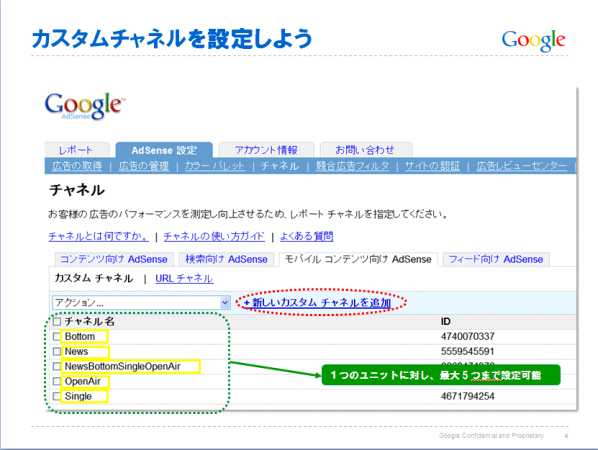The image size is (598, 450).
Task: Open the アクション dropdown
Action: (141, 303)
